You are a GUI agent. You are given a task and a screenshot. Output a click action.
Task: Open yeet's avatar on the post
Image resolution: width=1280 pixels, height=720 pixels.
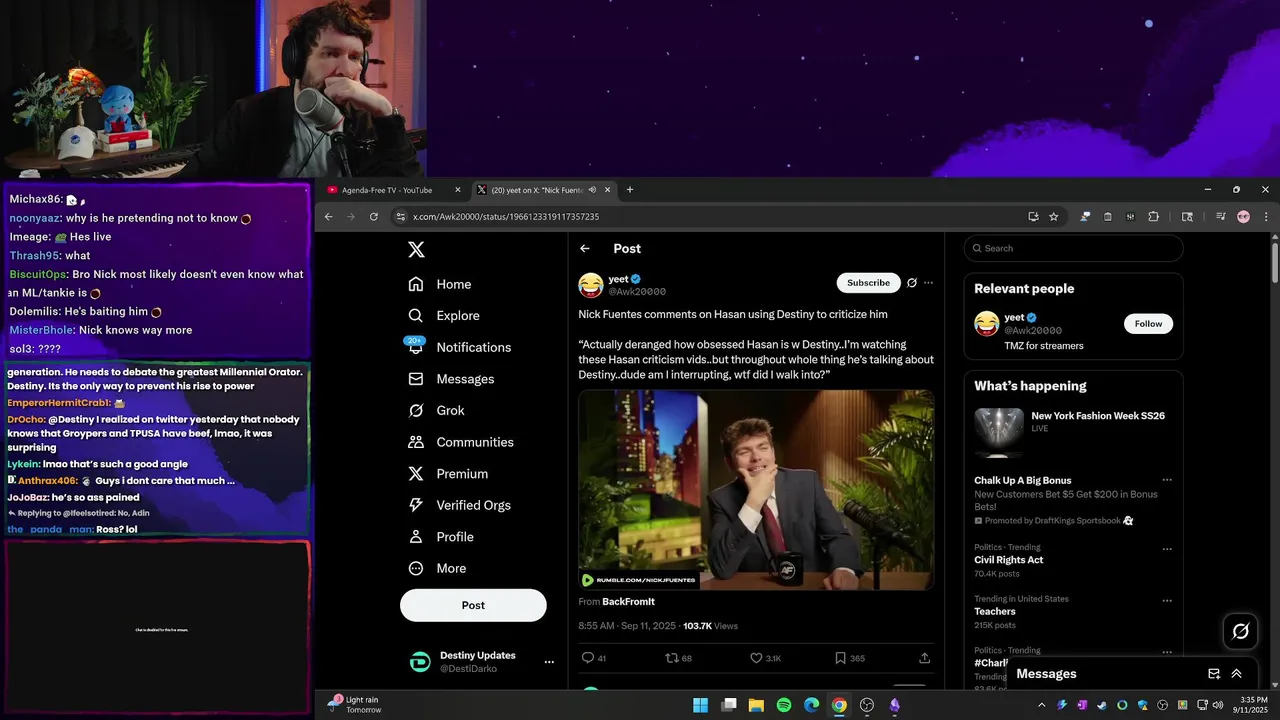[591, 285]
